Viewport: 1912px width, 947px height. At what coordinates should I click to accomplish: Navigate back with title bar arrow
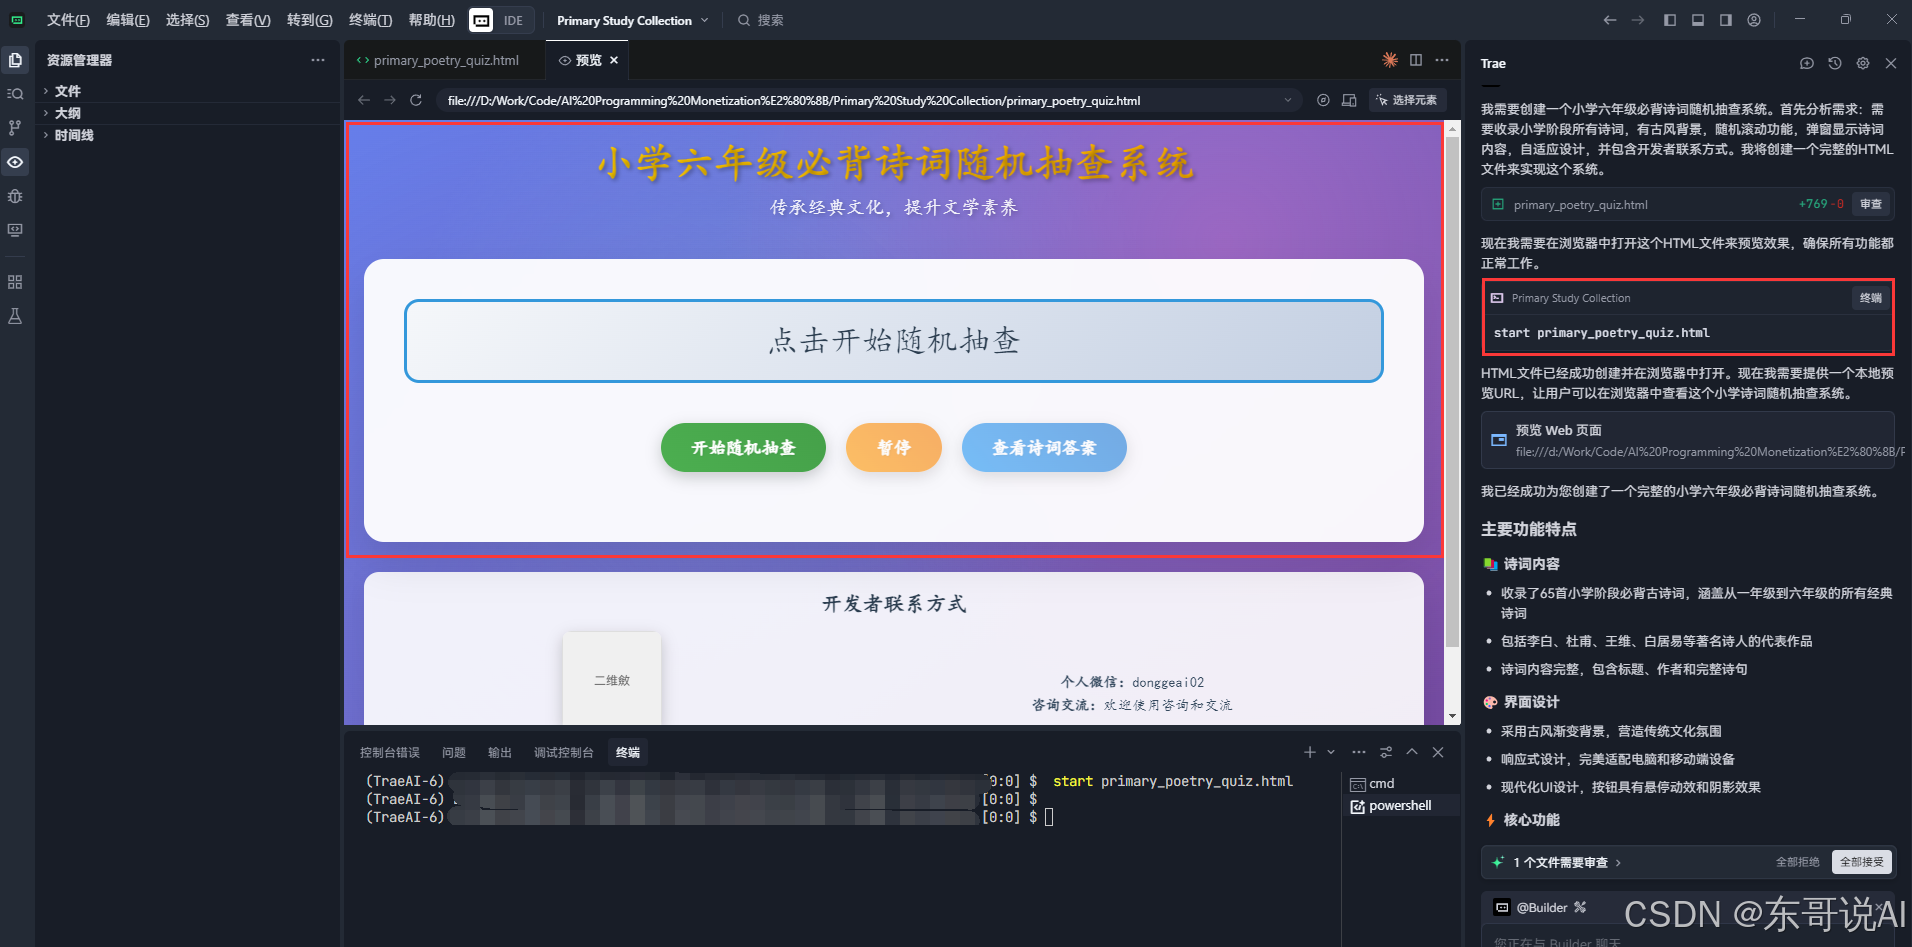[1610, 20]
